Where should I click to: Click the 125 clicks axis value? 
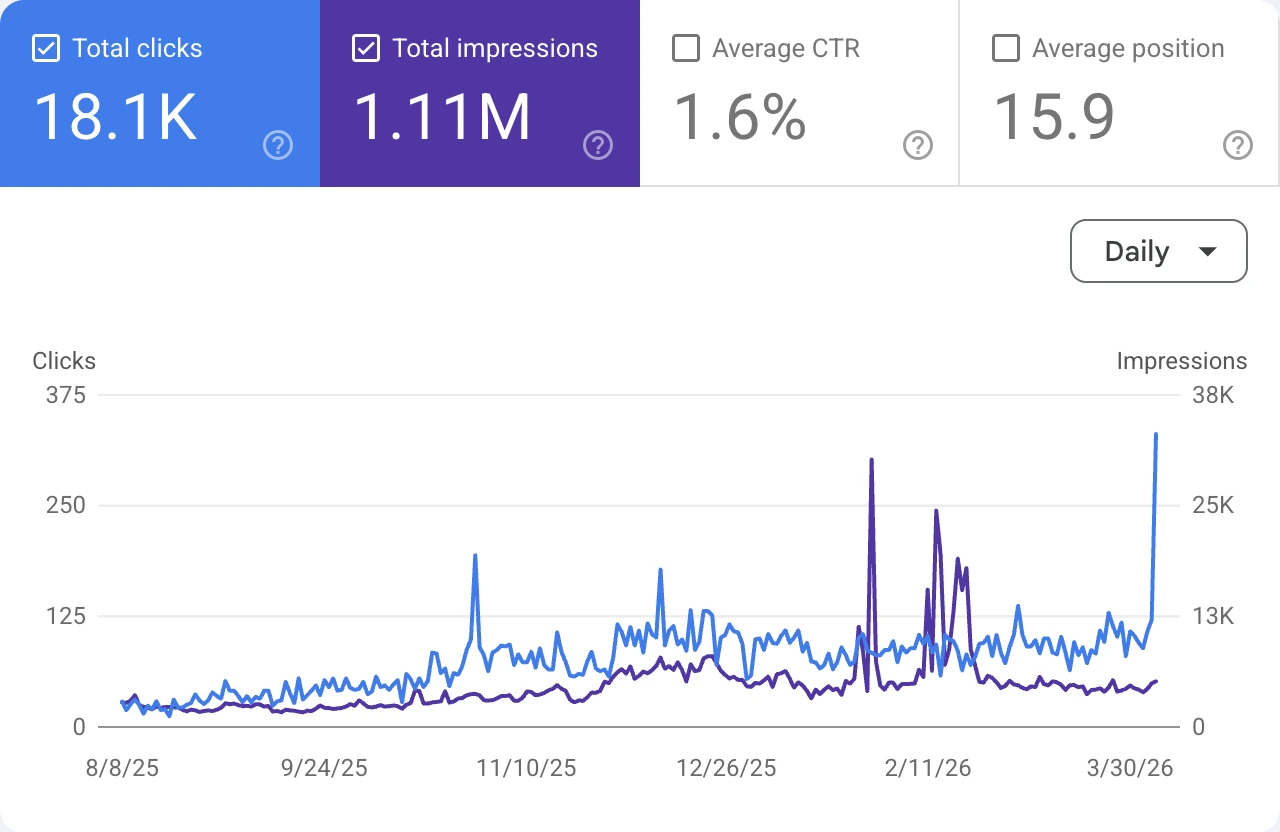(x=66, y=616)
